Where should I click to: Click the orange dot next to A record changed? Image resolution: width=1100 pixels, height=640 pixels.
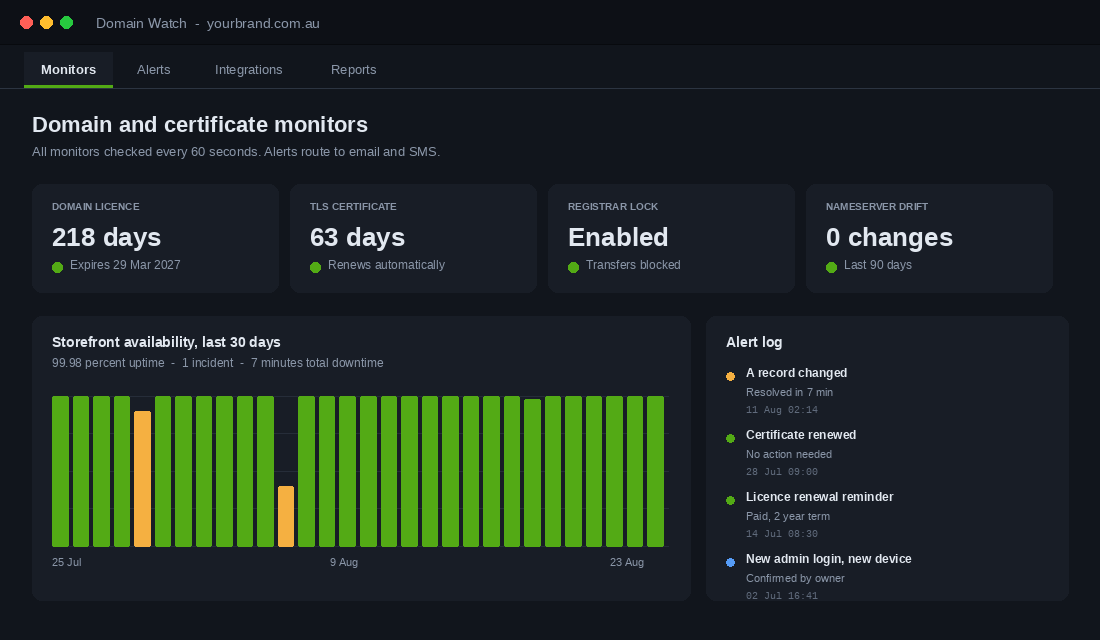tap(730, 376)
